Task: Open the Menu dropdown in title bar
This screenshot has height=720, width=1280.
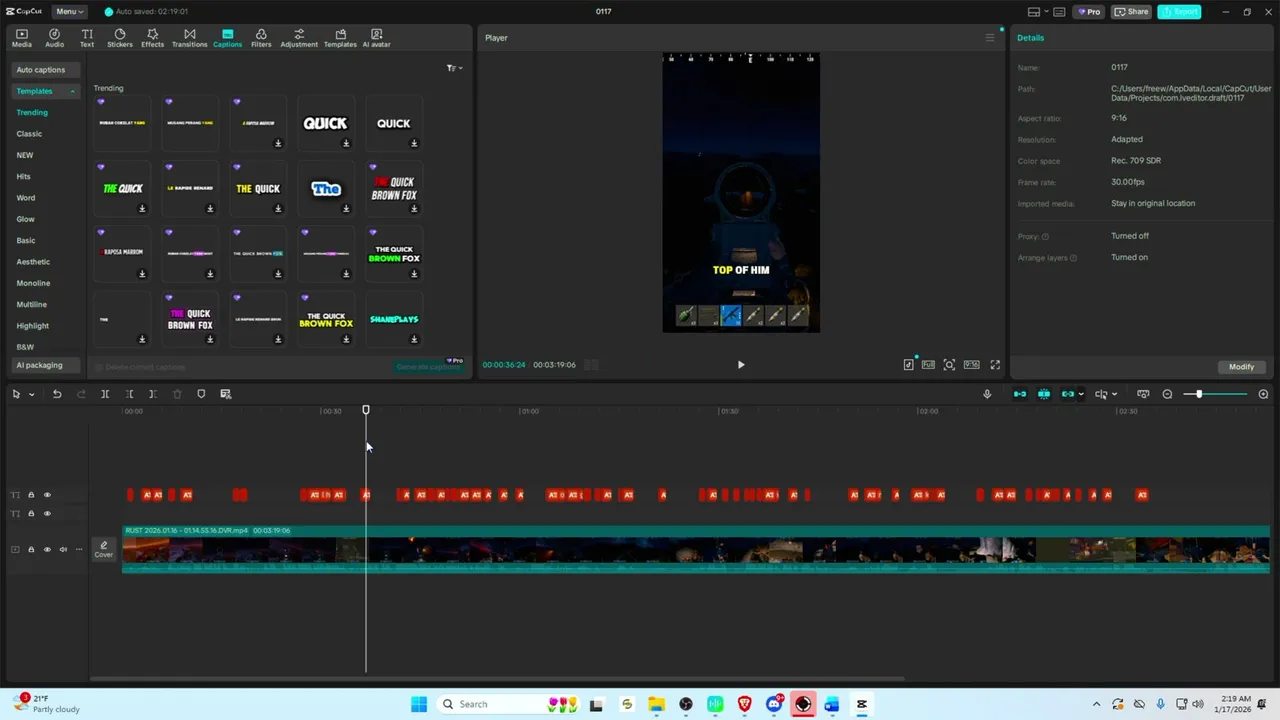Action: [69, 12]
